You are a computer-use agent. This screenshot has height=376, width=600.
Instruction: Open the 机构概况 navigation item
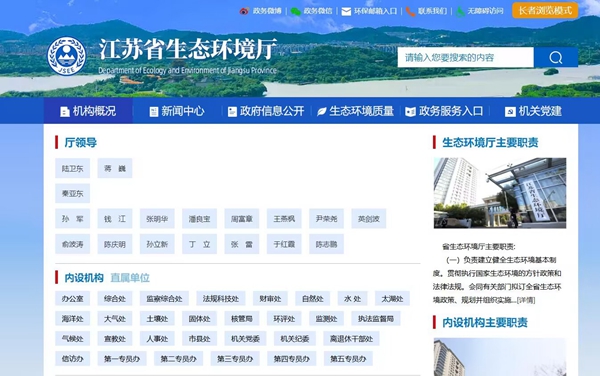pyautogui.click(x=88, y=111)
